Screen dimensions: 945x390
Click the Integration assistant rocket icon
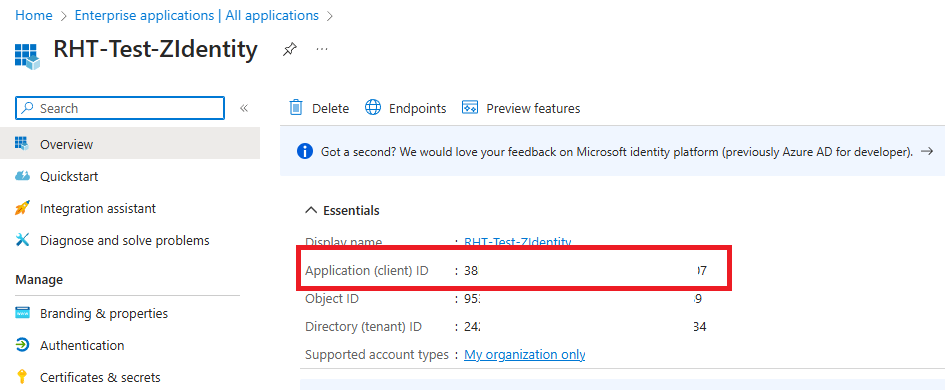click(x=22, y=209)
